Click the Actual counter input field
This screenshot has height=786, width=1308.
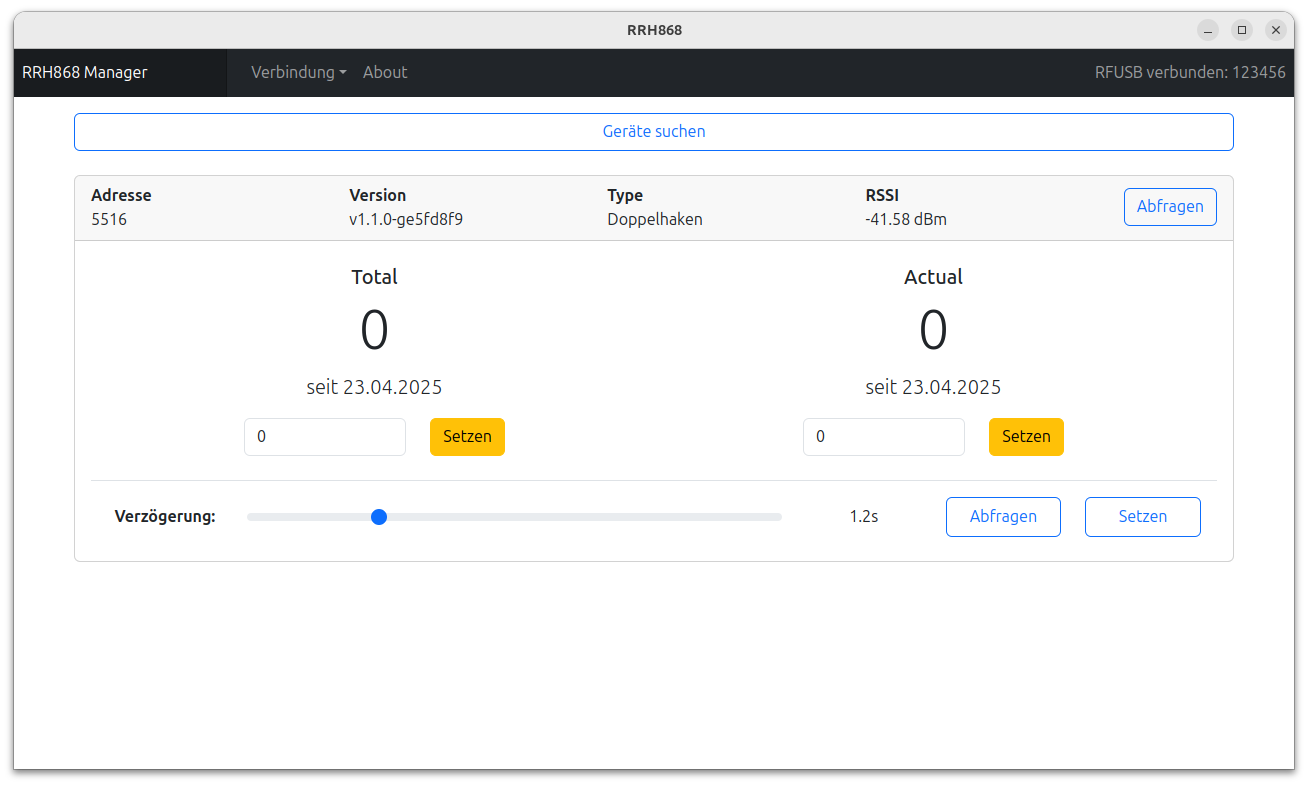point(884,437)
